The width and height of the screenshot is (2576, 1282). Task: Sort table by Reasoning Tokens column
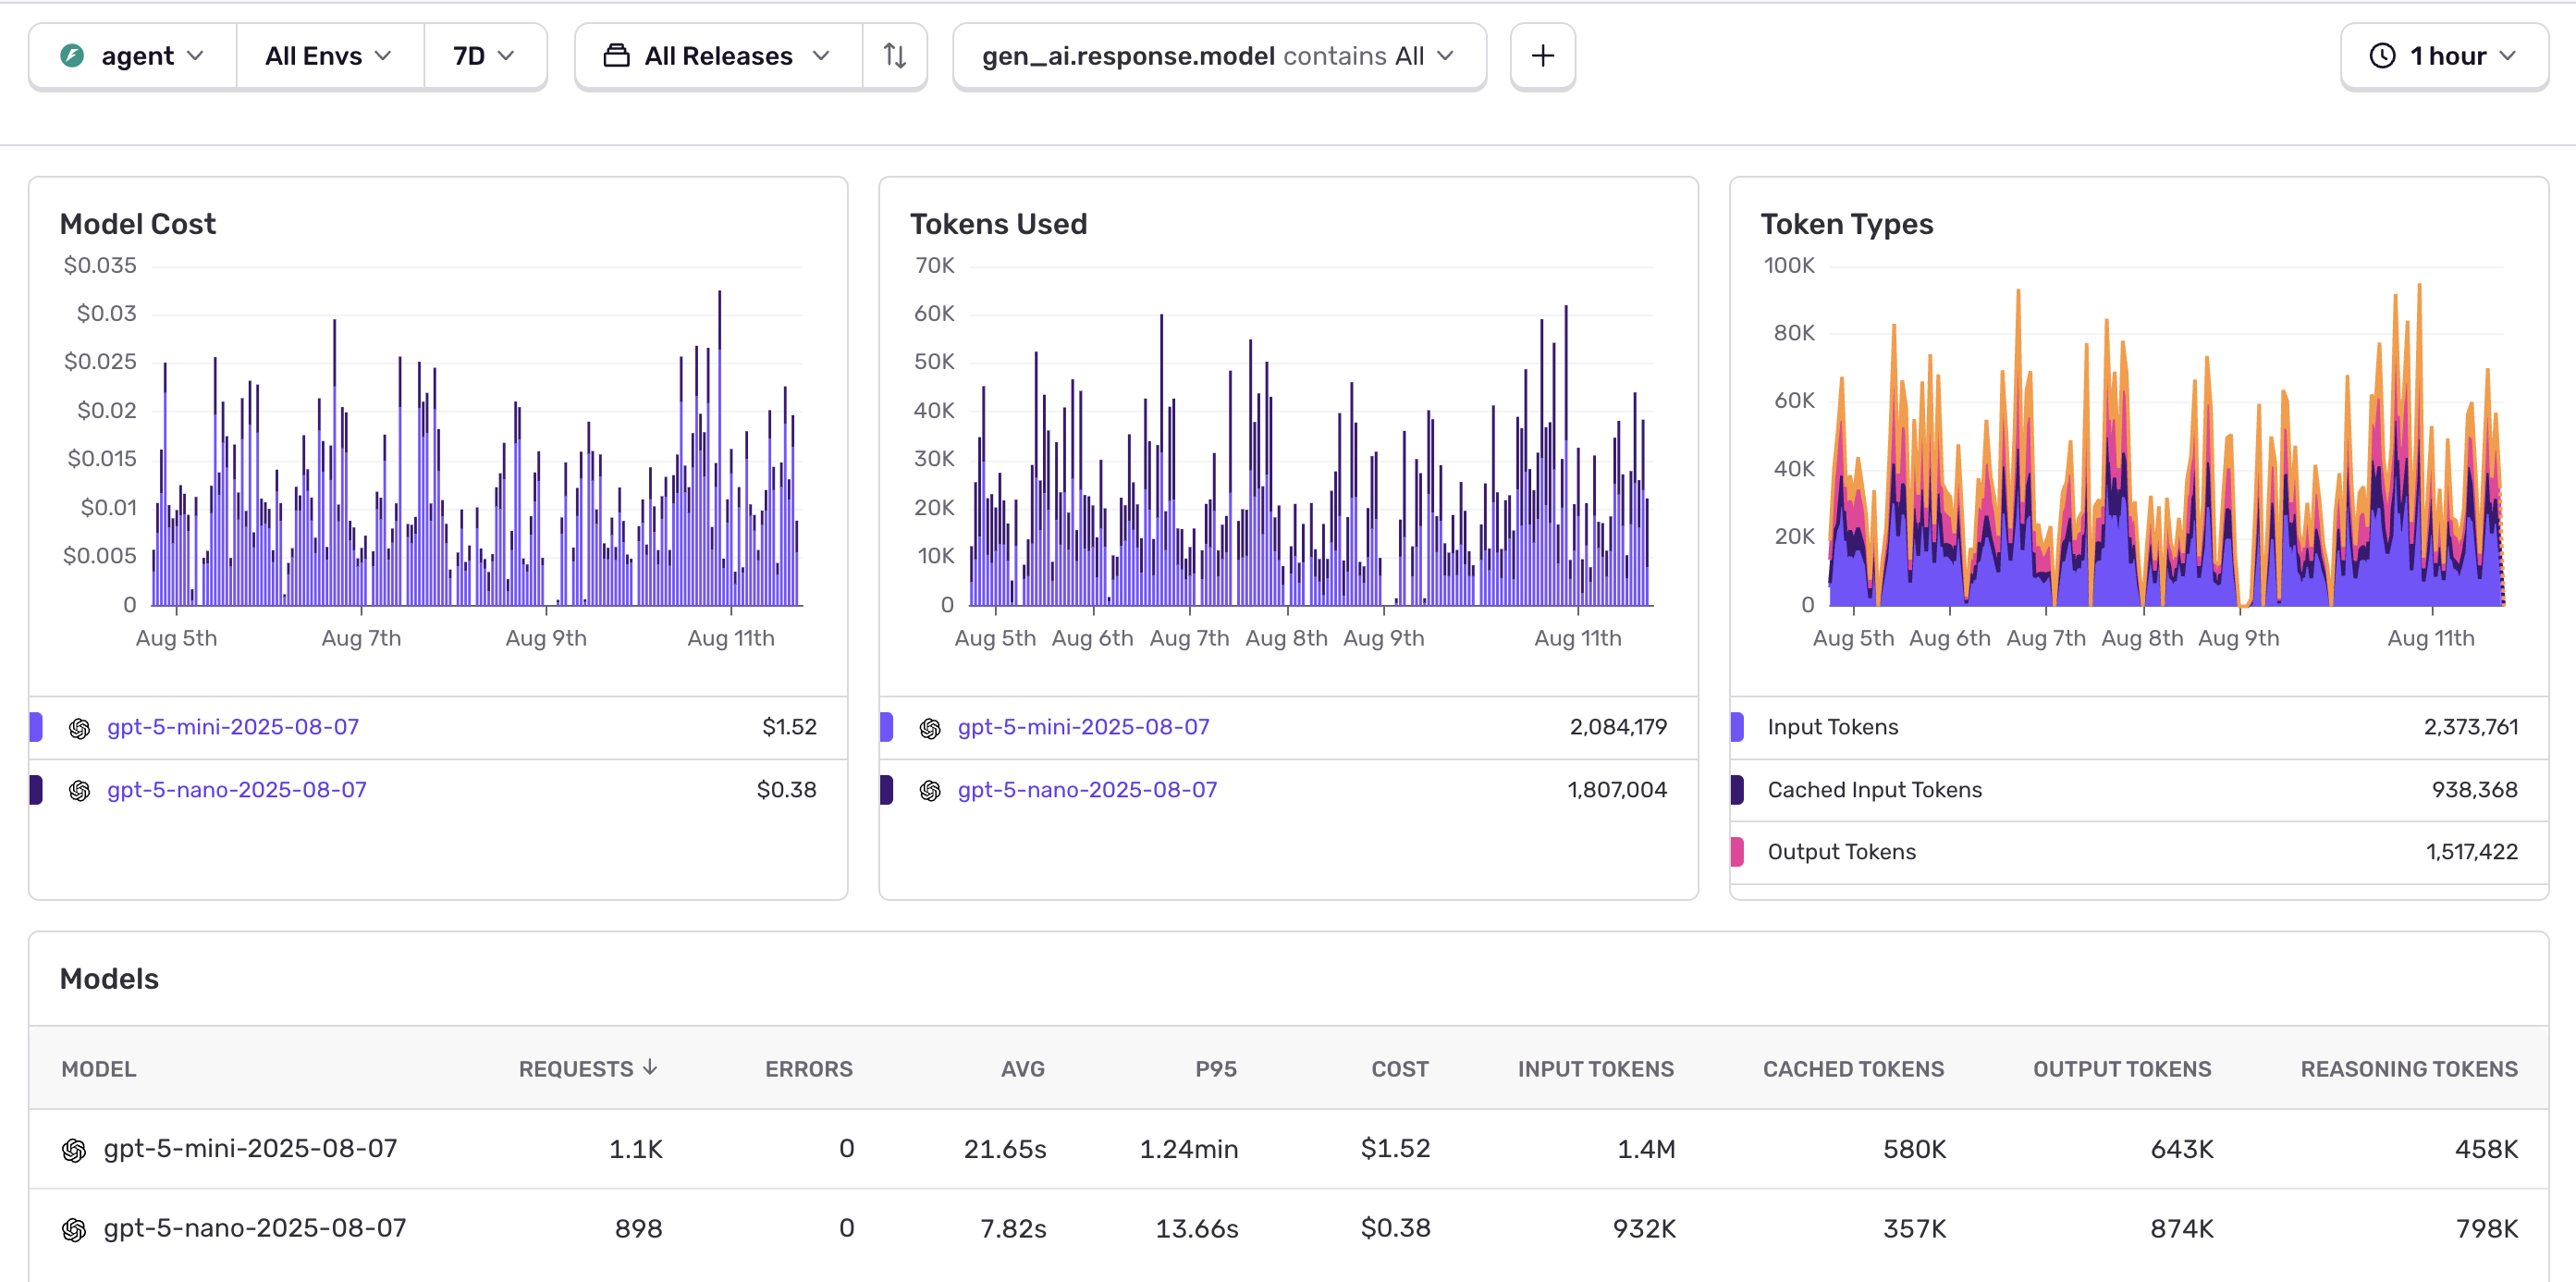click(x=2409, y=1069)
